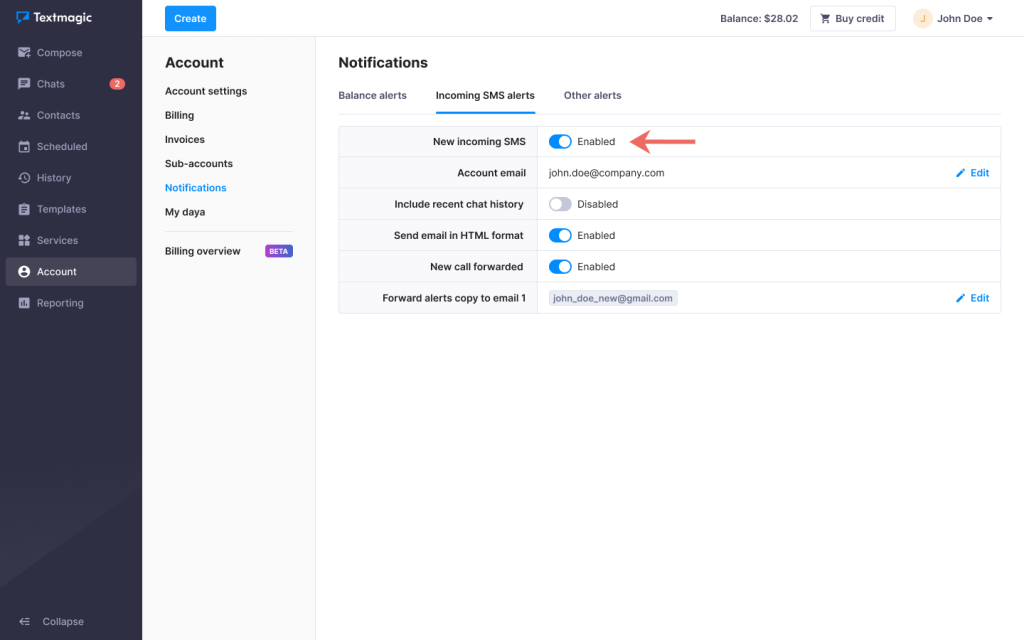Image resolution: width=1024 pixels, height=640 pixels.
Task: Switch to the Balance alerts tab
Action: (x=372, y=96)
